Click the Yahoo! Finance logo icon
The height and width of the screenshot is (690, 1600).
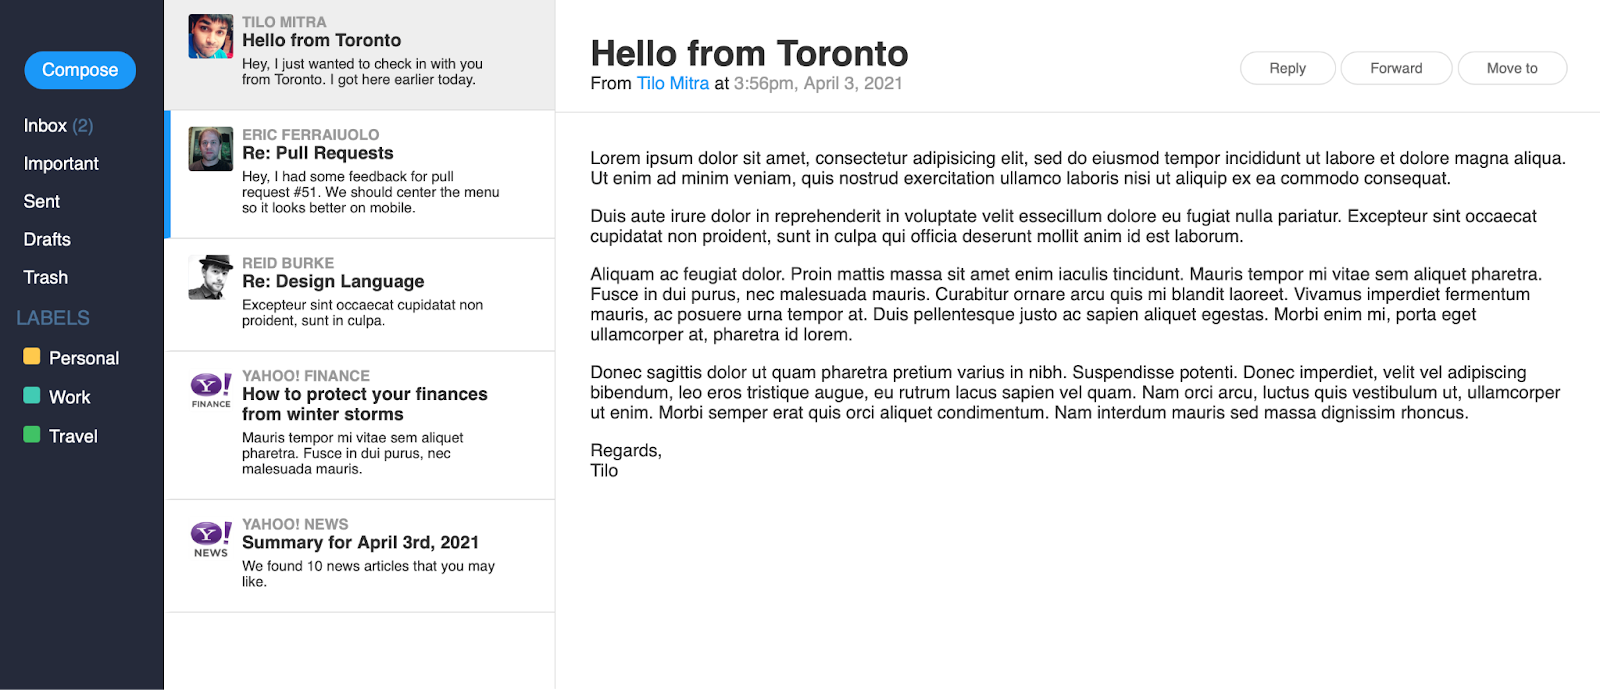tap(211, 389)
